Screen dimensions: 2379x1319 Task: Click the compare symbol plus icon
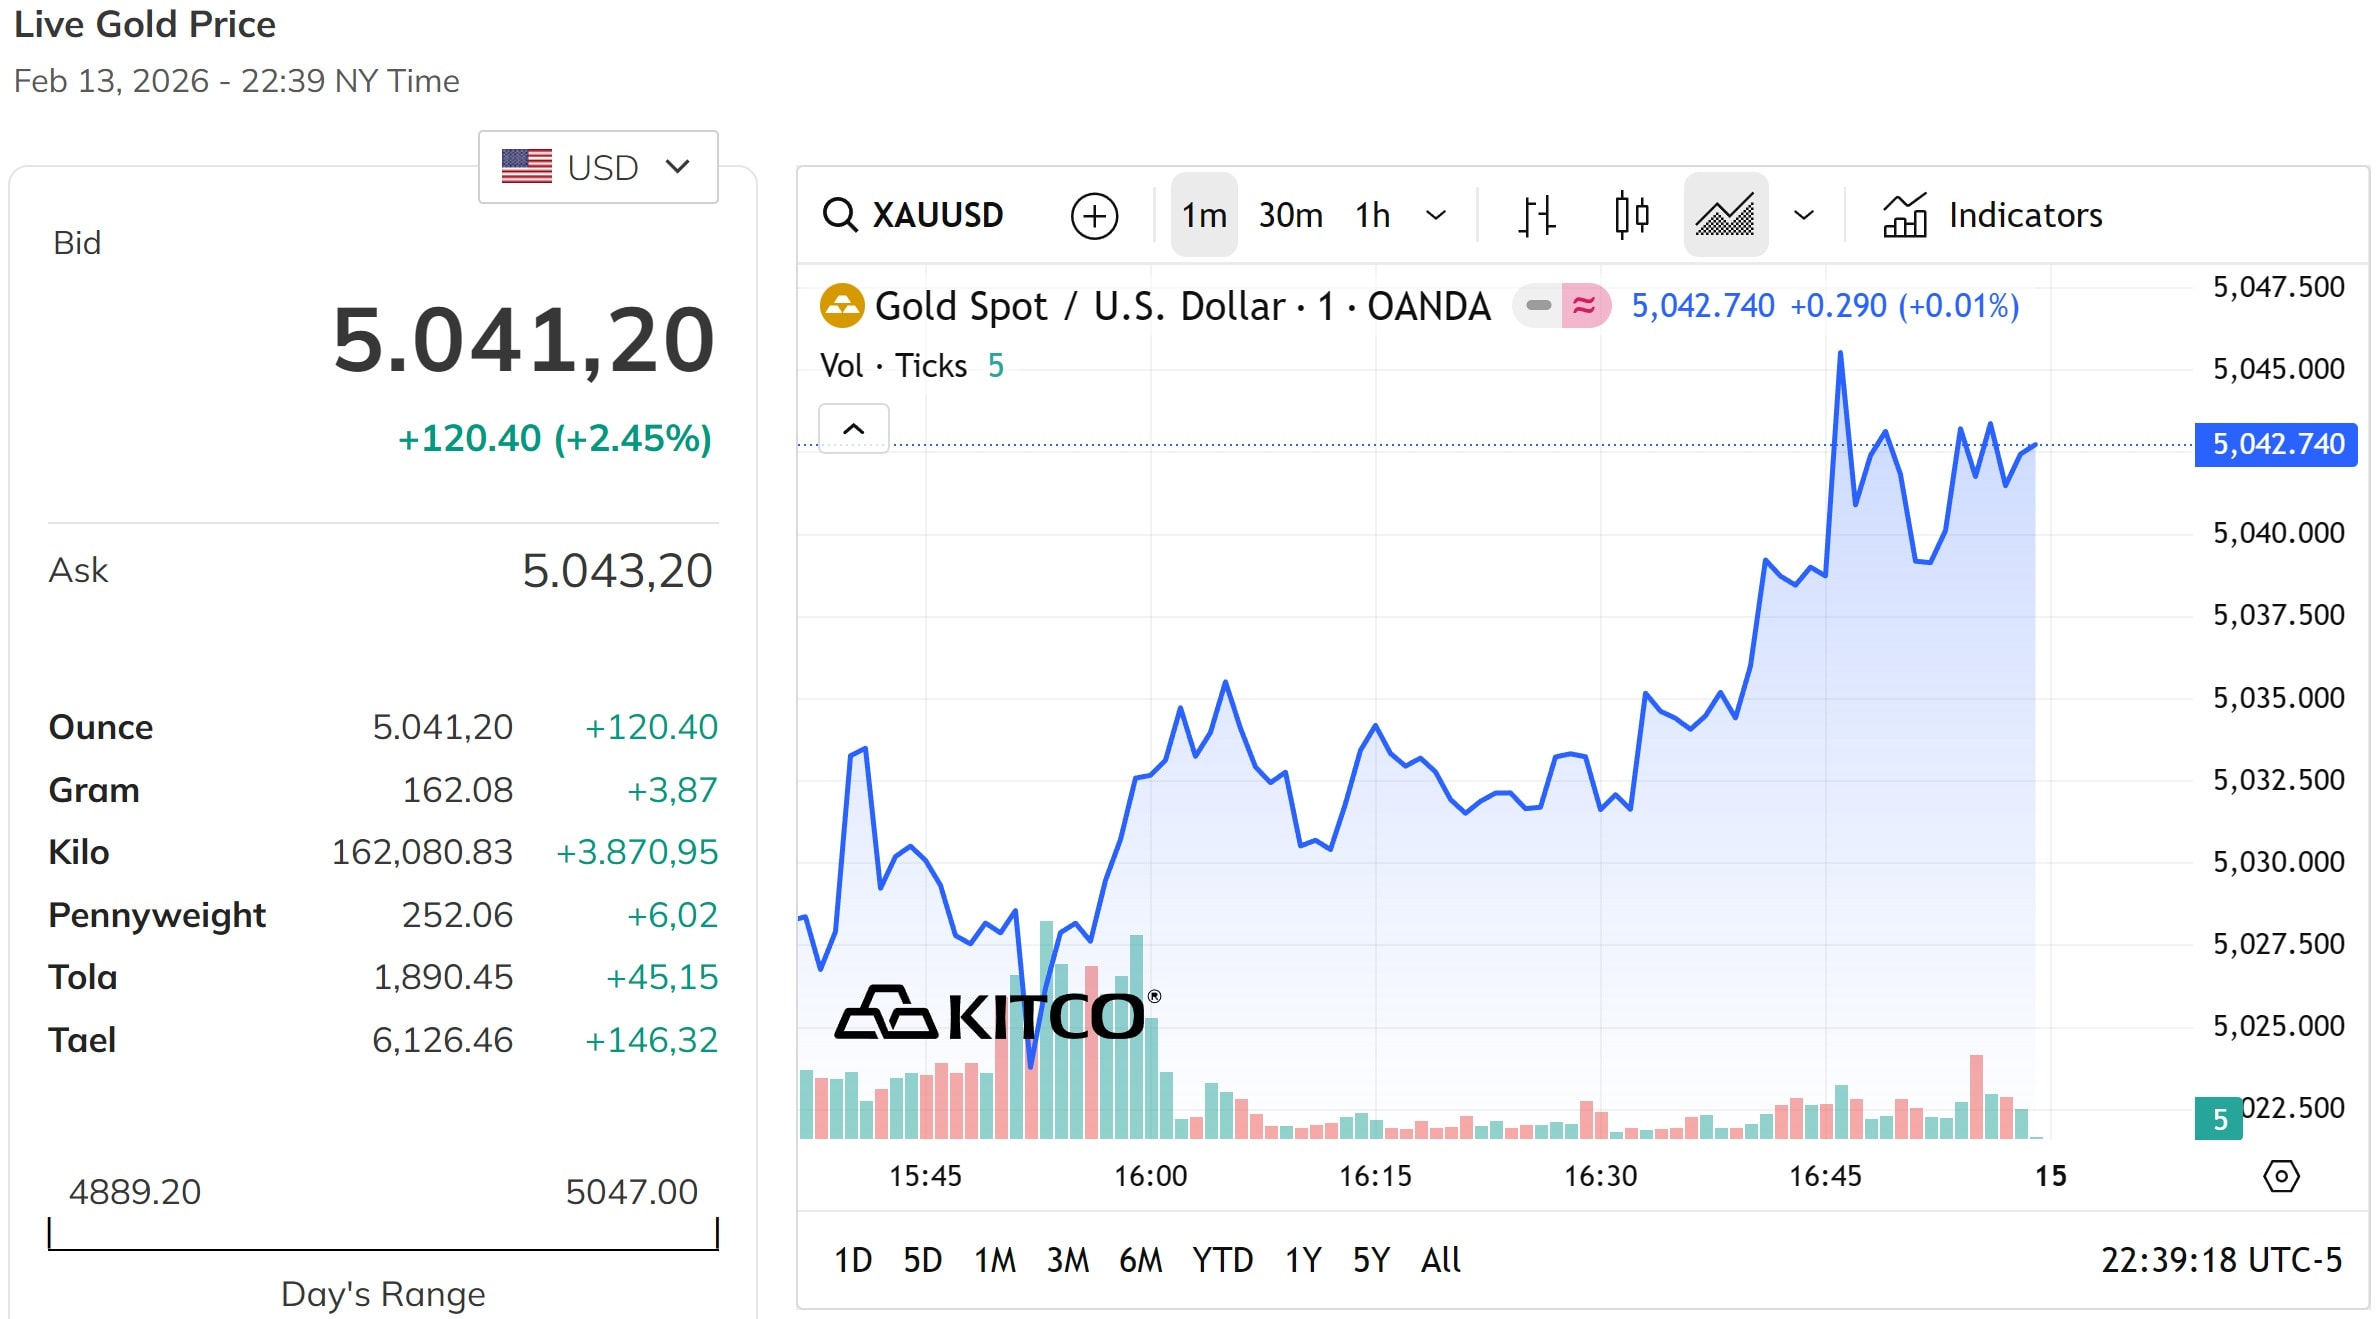click(x=1094, y=216)
